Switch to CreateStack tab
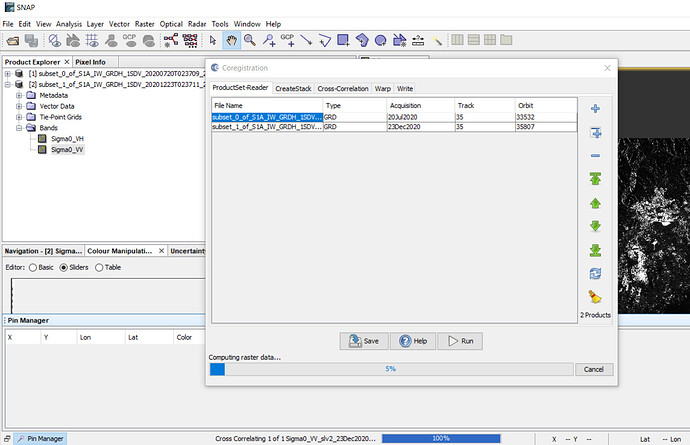 (293, 88)
